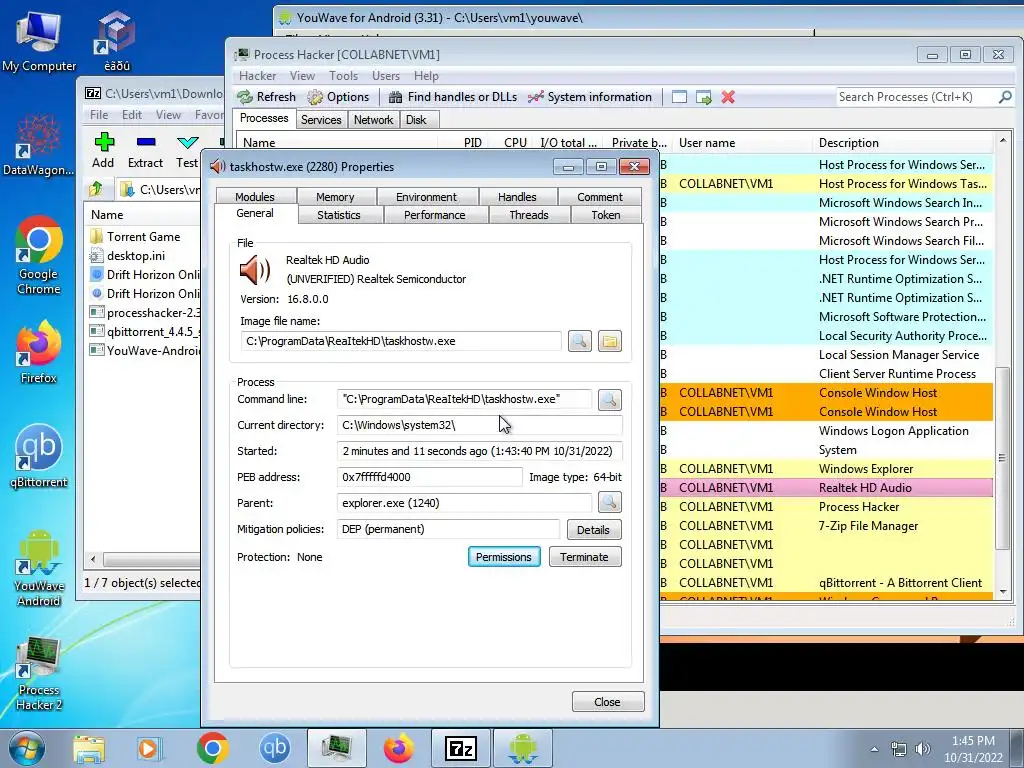Inspect image file via magnifier button

click(580, 341)
